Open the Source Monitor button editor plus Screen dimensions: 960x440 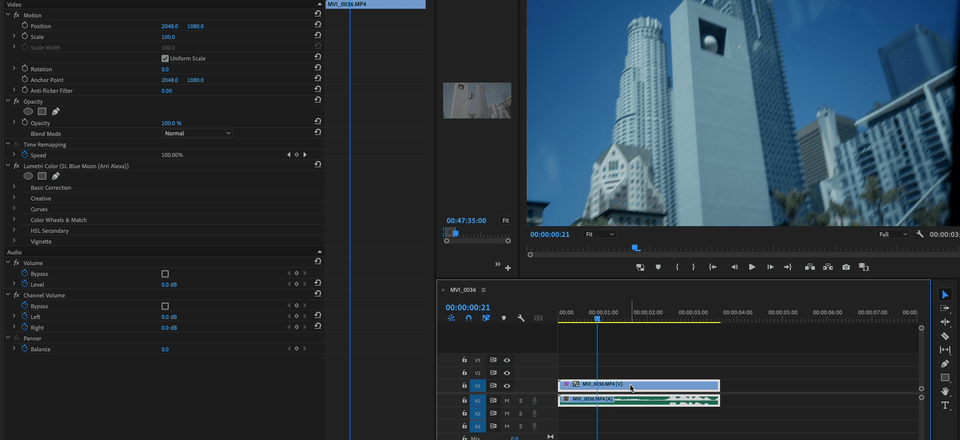pos(508,268)
